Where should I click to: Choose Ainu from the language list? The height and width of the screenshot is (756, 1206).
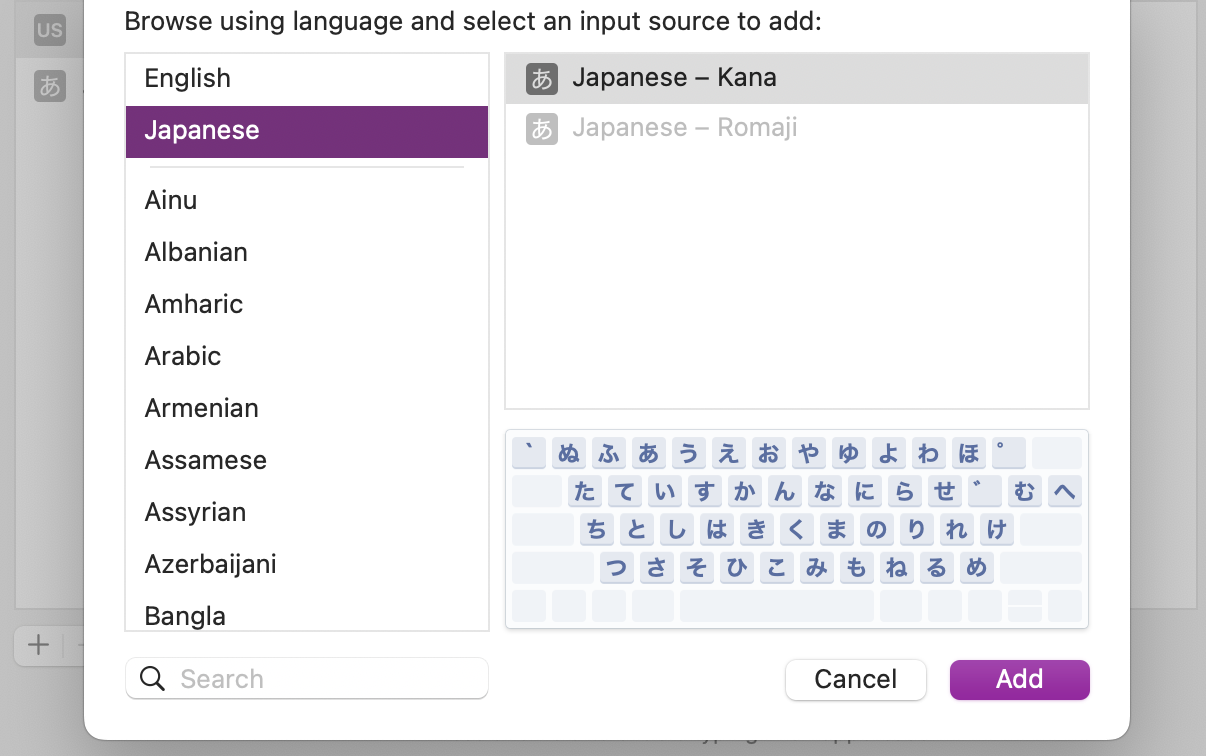(x=171, y=200)
